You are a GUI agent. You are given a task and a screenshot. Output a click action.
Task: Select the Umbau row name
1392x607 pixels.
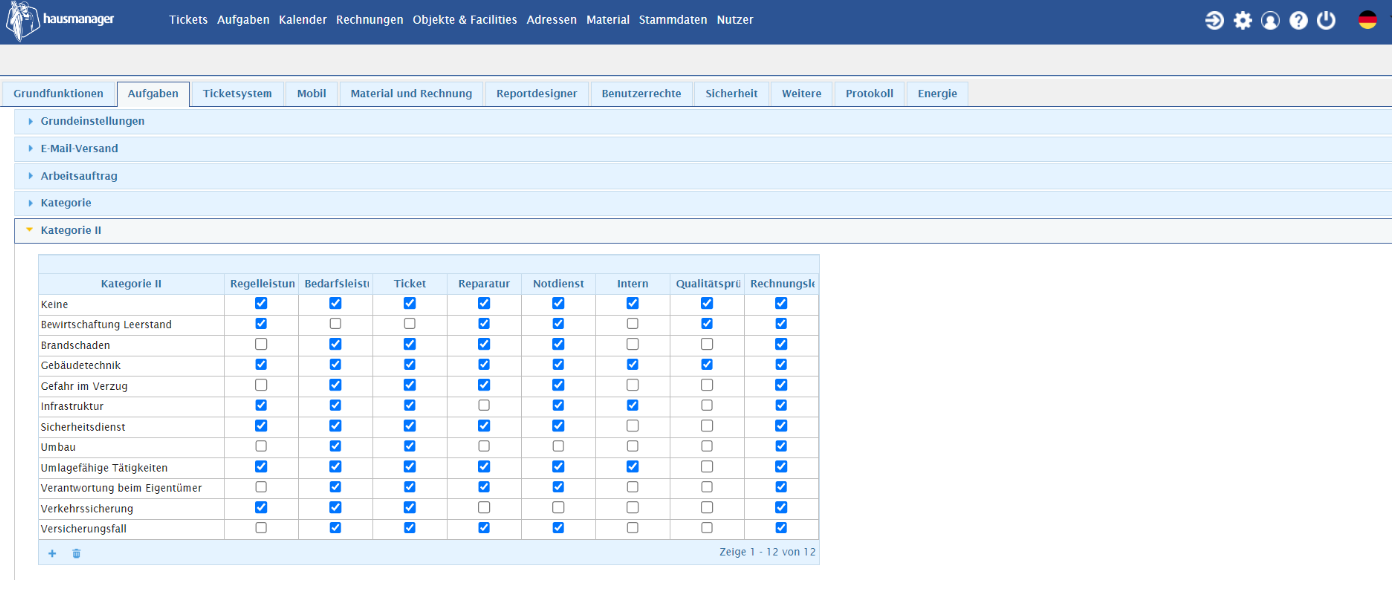[58, 447]
